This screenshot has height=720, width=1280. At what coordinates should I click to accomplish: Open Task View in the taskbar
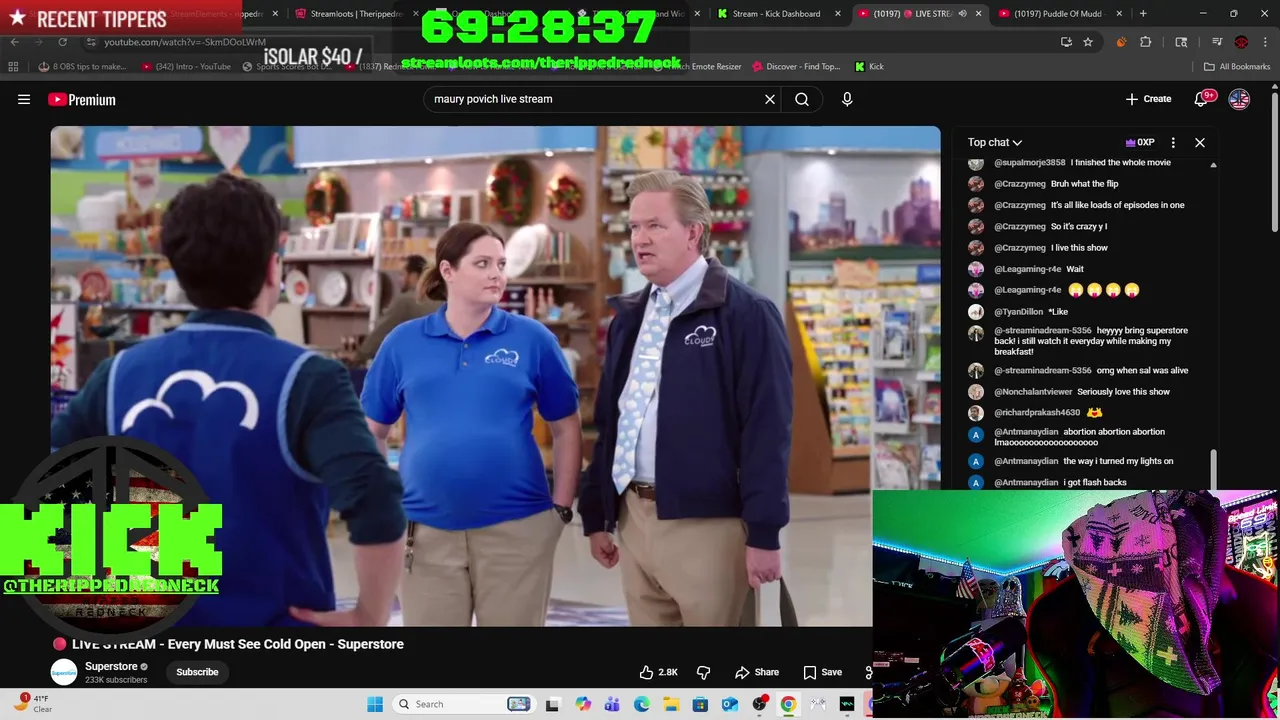point(552,704)
